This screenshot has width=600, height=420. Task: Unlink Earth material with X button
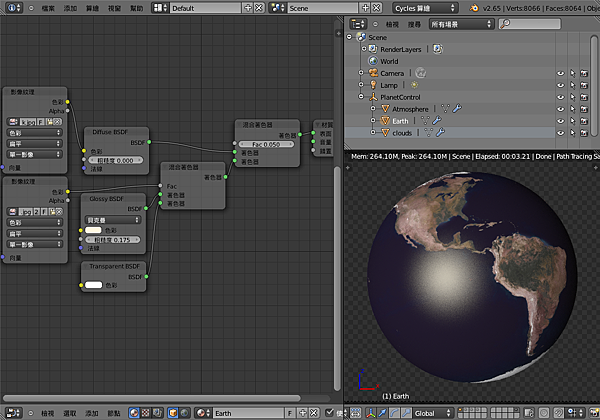(314, 413)
